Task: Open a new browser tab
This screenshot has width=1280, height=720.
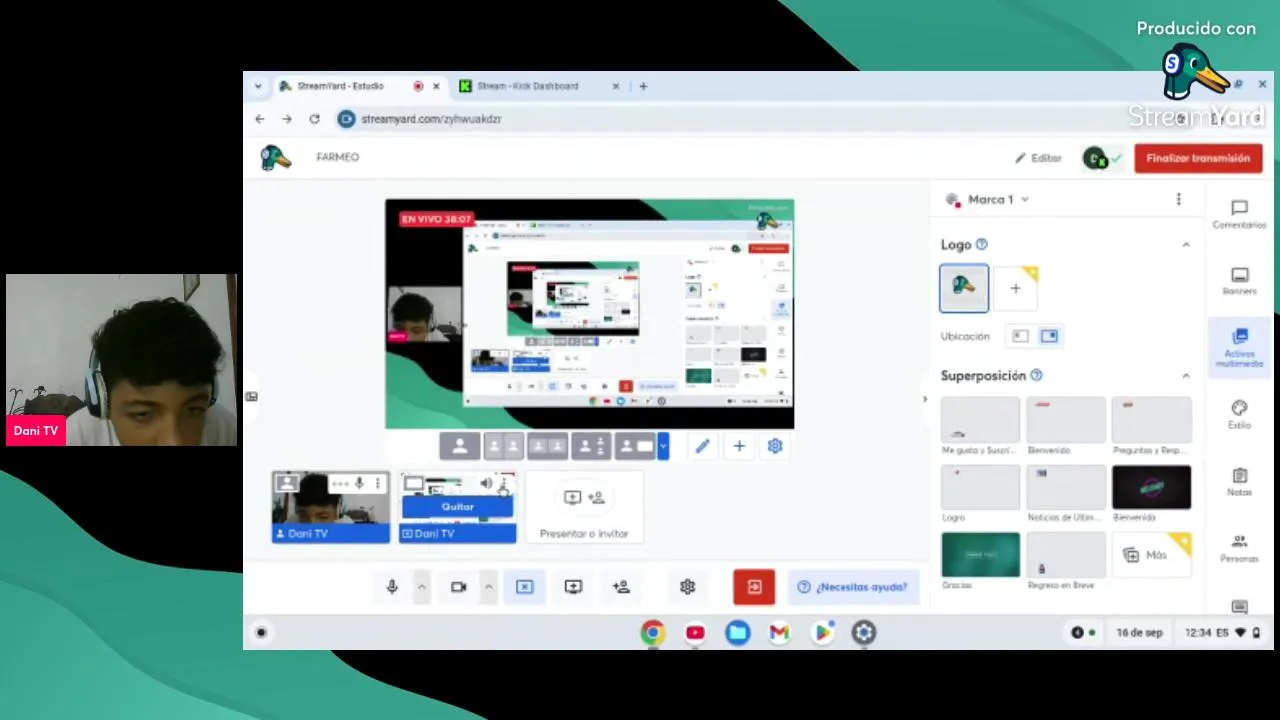Action: point(643,86)
